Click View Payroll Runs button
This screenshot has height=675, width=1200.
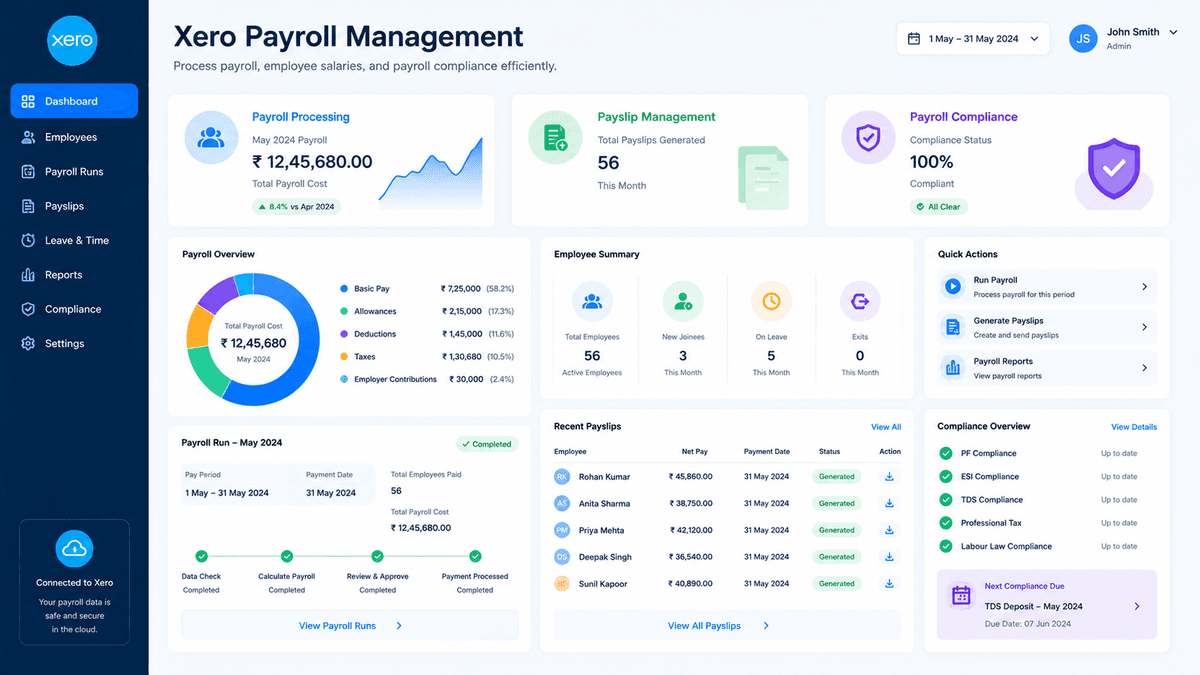pos(350,626)
